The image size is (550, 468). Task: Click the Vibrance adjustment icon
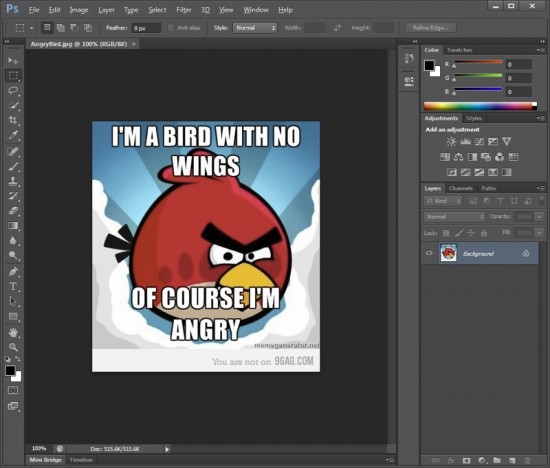click(507, 142)
